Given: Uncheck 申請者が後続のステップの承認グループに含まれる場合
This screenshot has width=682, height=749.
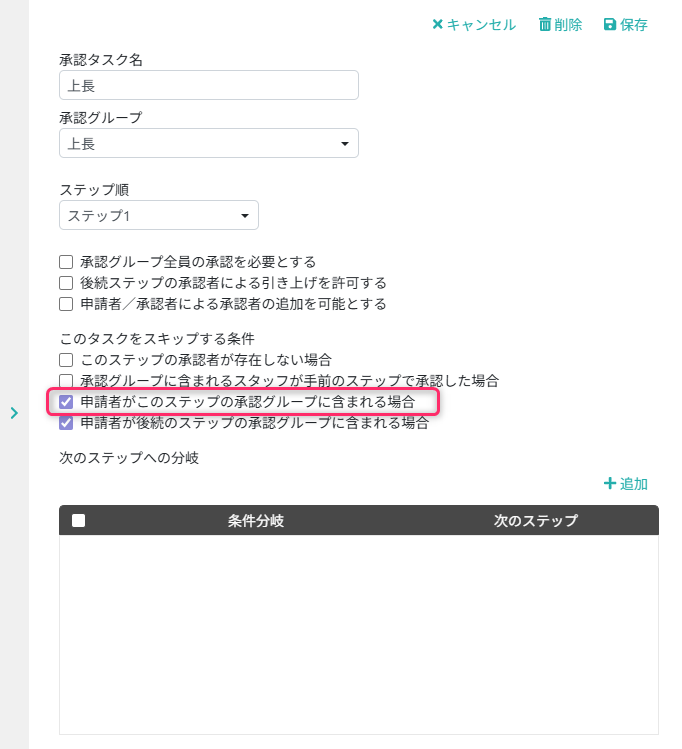Looking at the screenshot, I should coord(66,423).
